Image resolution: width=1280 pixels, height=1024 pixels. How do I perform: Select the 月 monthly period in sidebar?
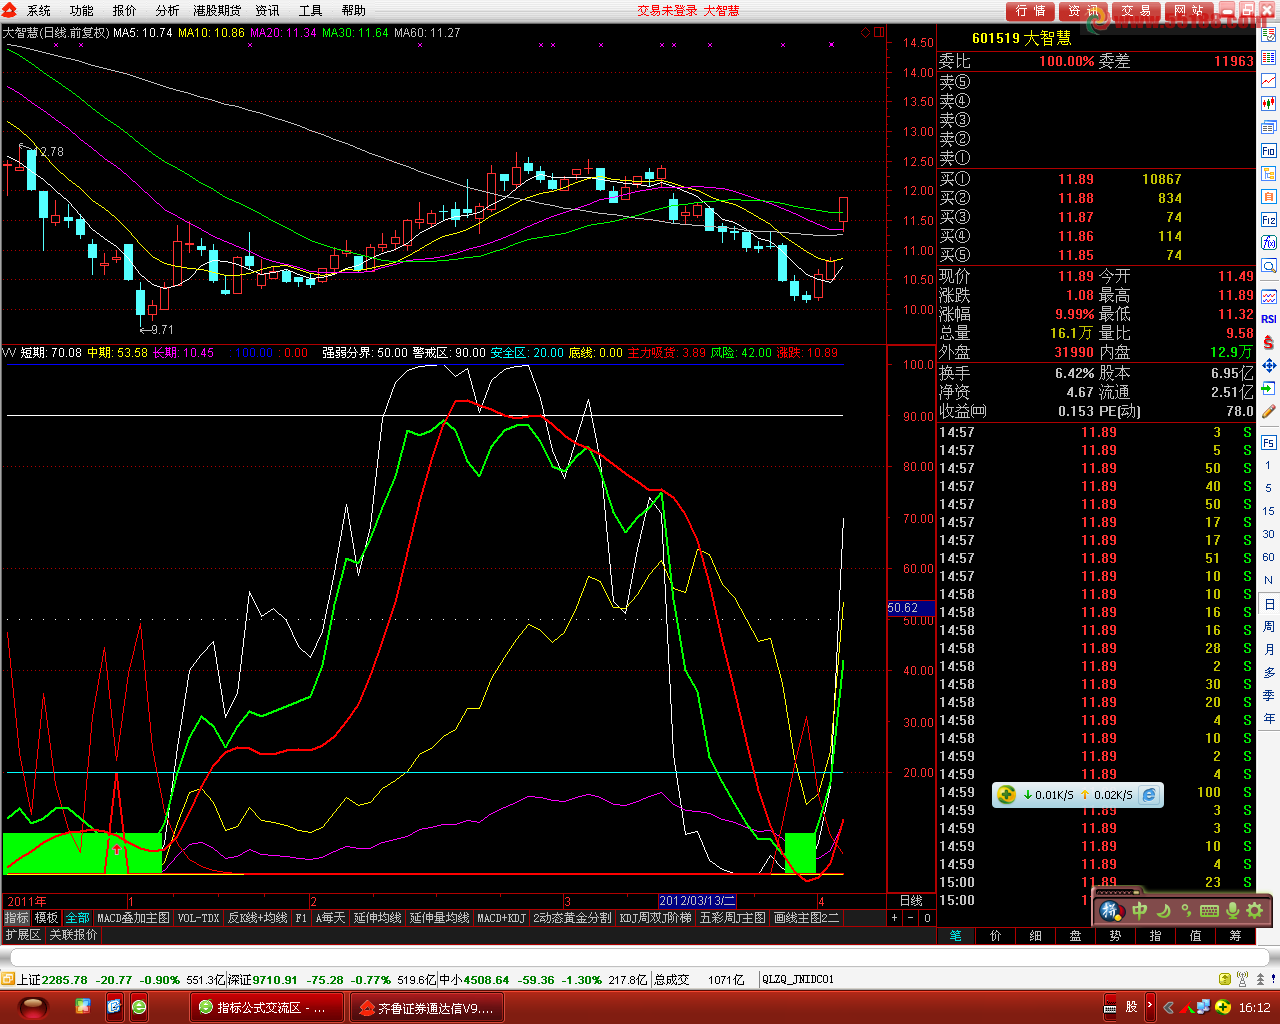click(x=1269, y=649)
